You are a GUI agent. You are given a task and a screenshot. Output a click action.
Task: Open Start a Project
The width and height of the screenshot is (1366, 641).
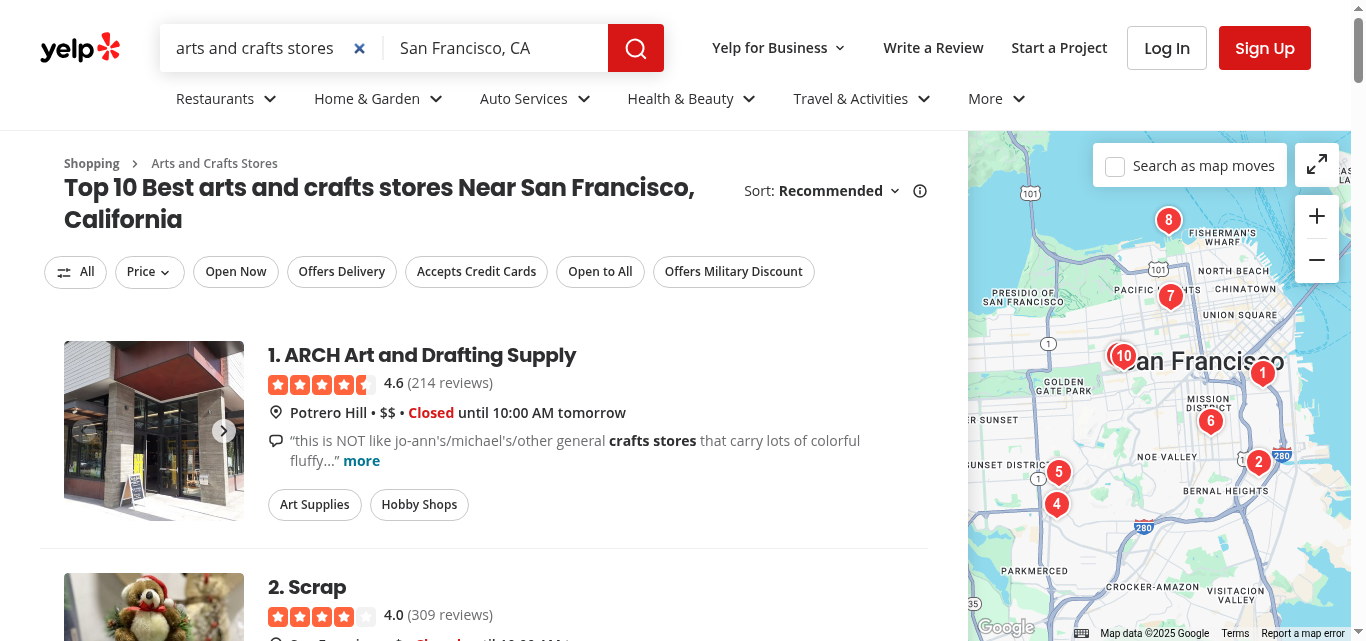point(1059,48)
